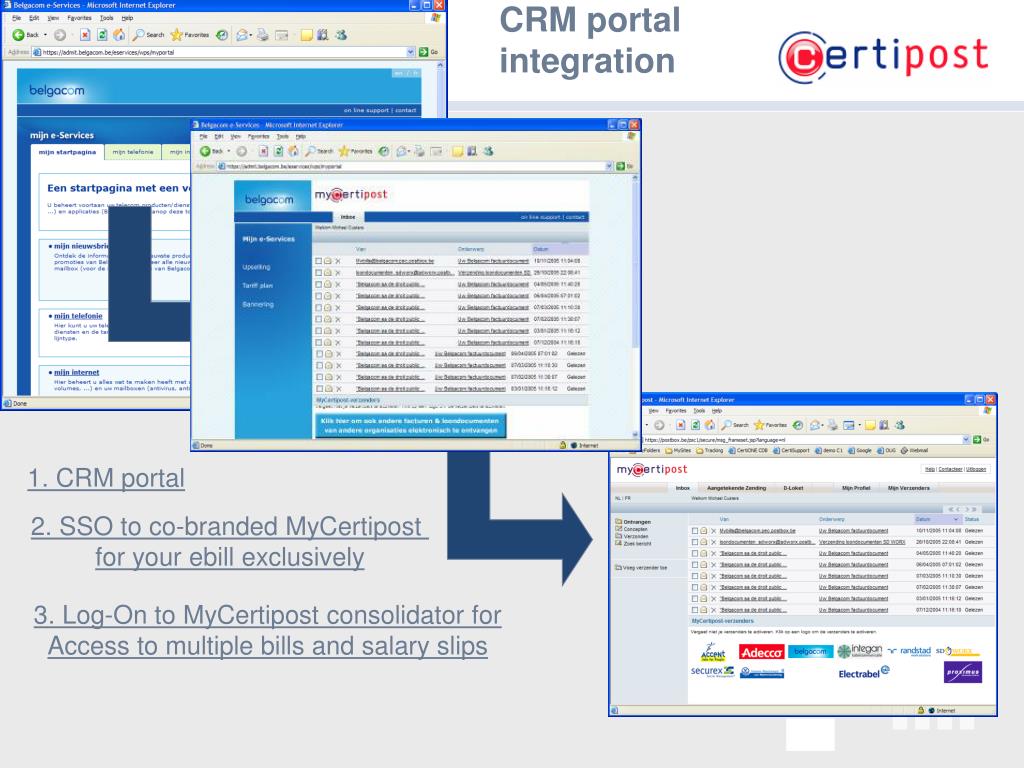Click Back arrow in the middle MyCertipost window
The image size is (1024, 768).
tap(205, 151)
